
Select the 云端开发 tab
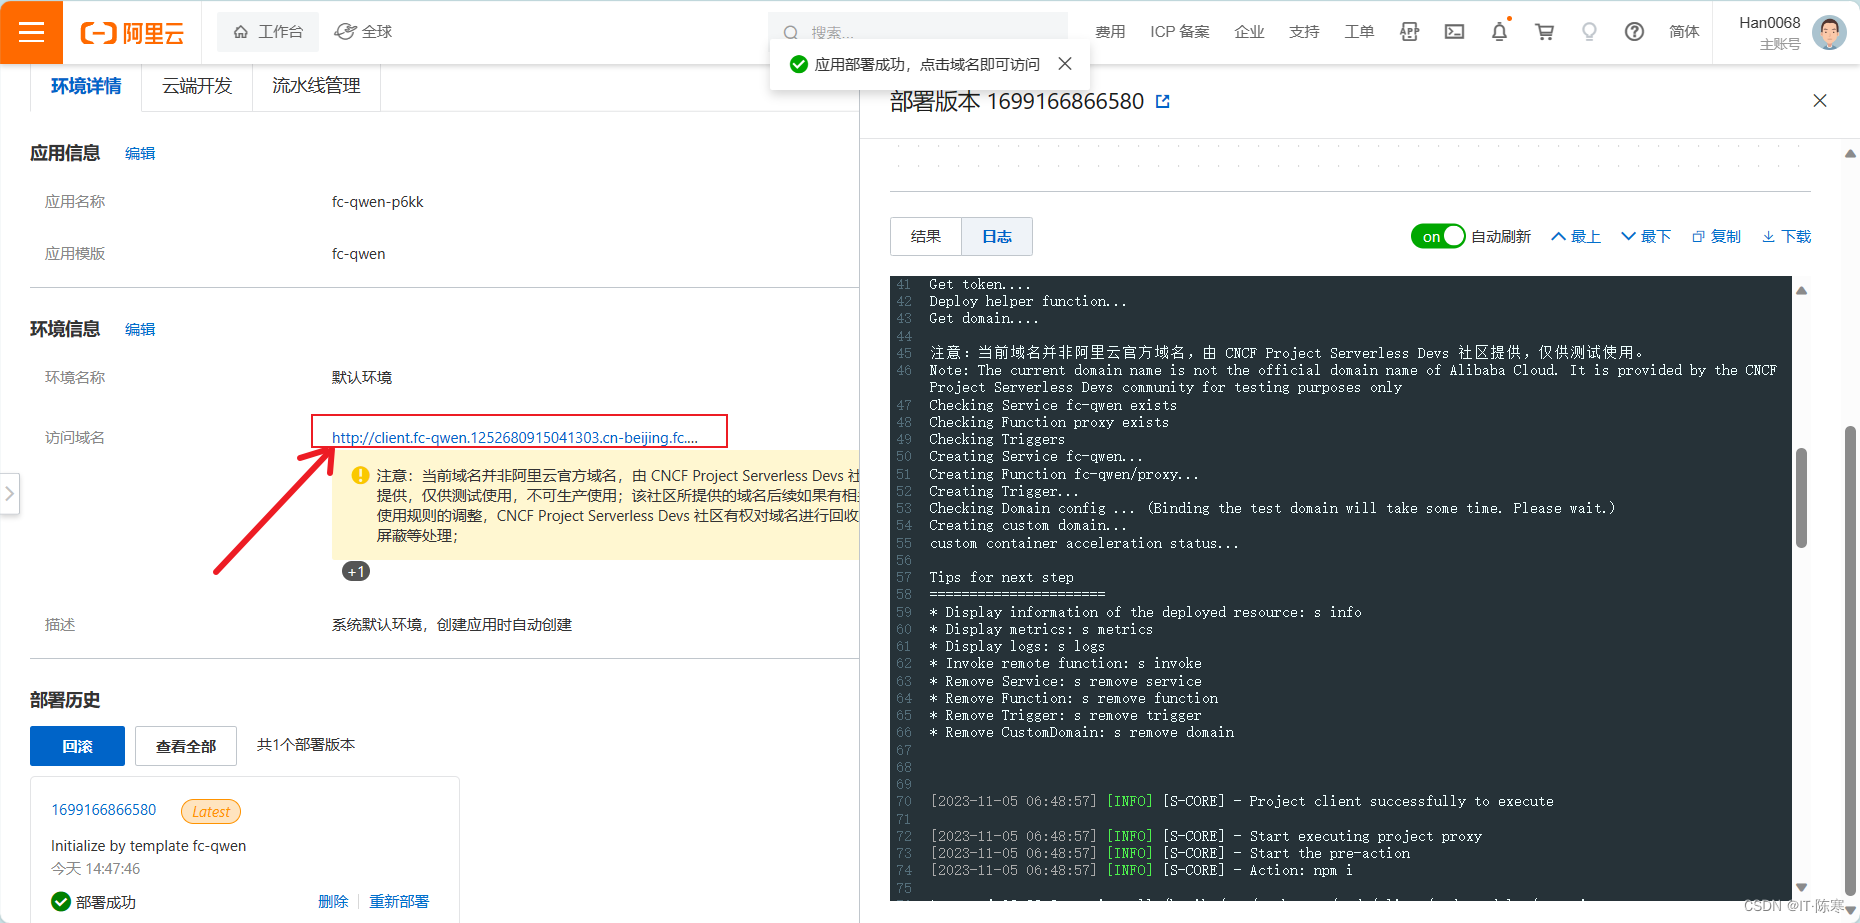[x=197, y=86]
